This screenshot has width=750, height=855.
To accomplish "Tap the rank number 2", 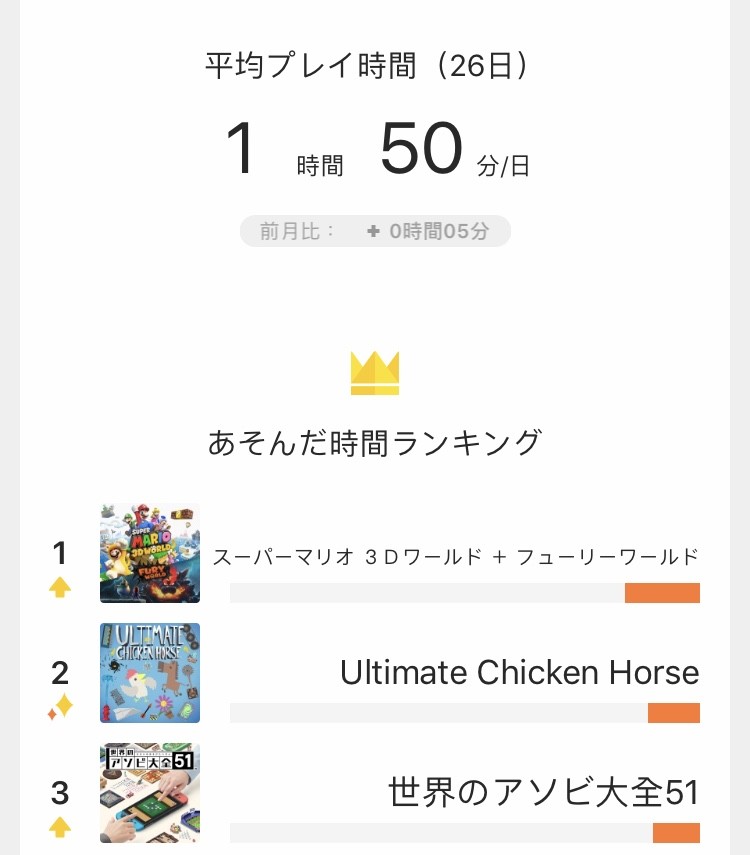I will pyautogui.click(x=60, y=673).
